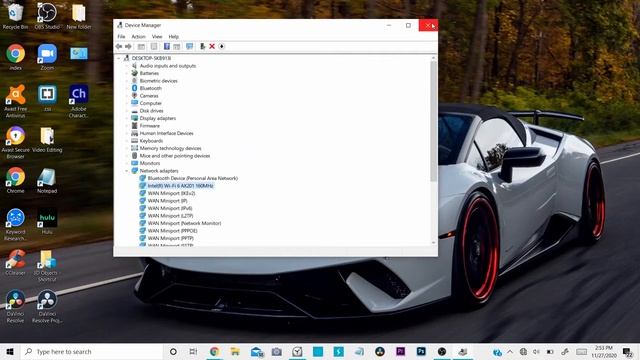Screen dimensions: 640x360
Task: Select the CCleaner desktop icon
Action: click(x=16, y=262)
